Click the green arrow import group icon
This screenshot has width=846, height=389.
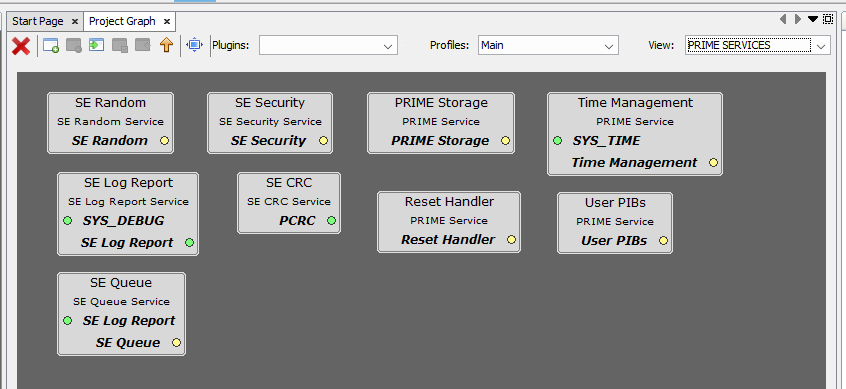coord(97,45)
